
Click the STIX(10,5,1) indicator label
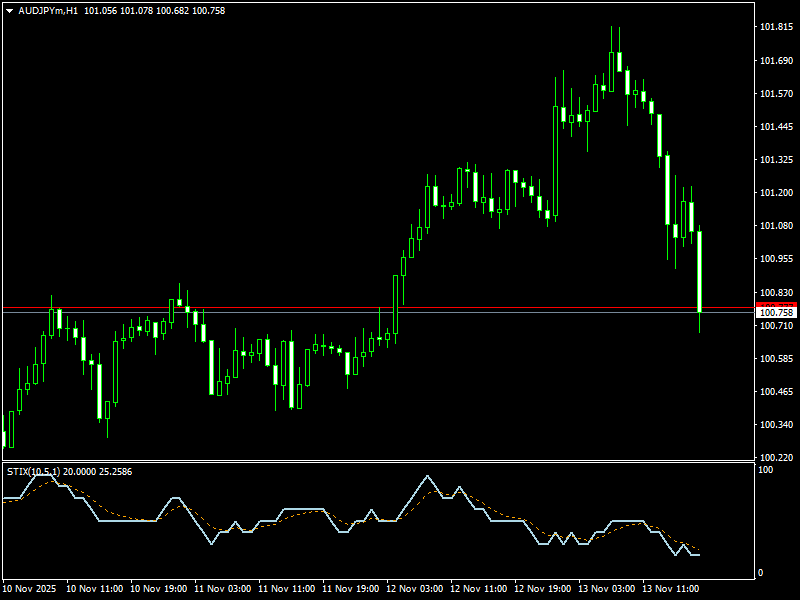[34, 470]
